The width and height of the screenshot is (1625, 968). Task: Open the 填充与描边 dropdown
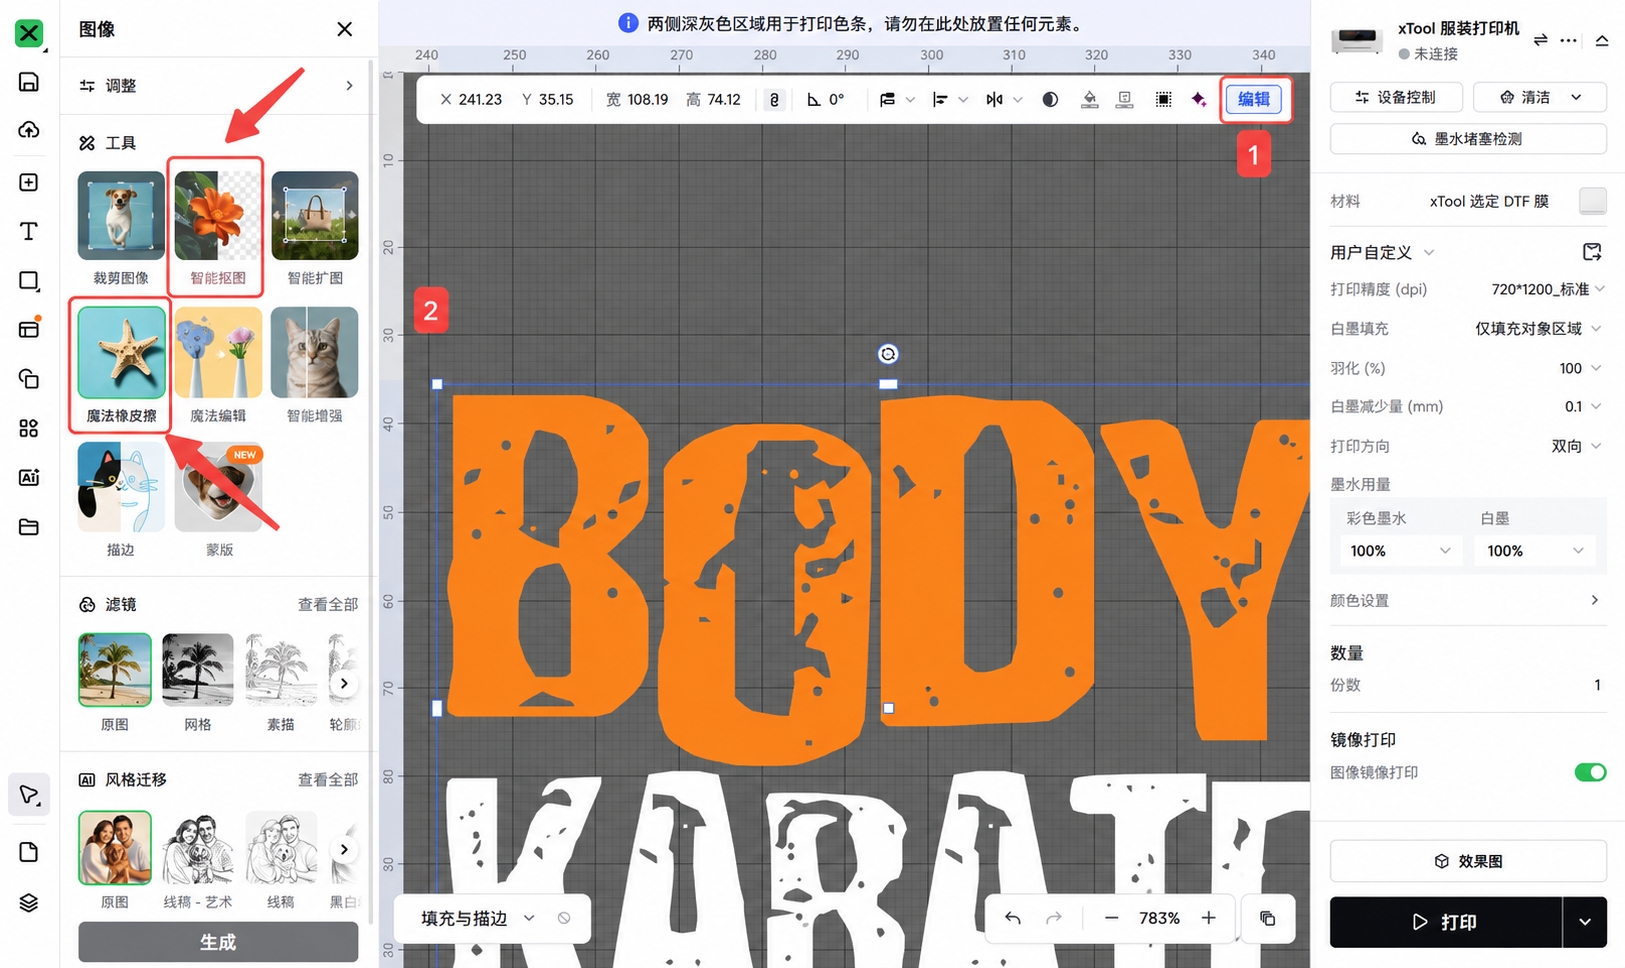(478, 918)
